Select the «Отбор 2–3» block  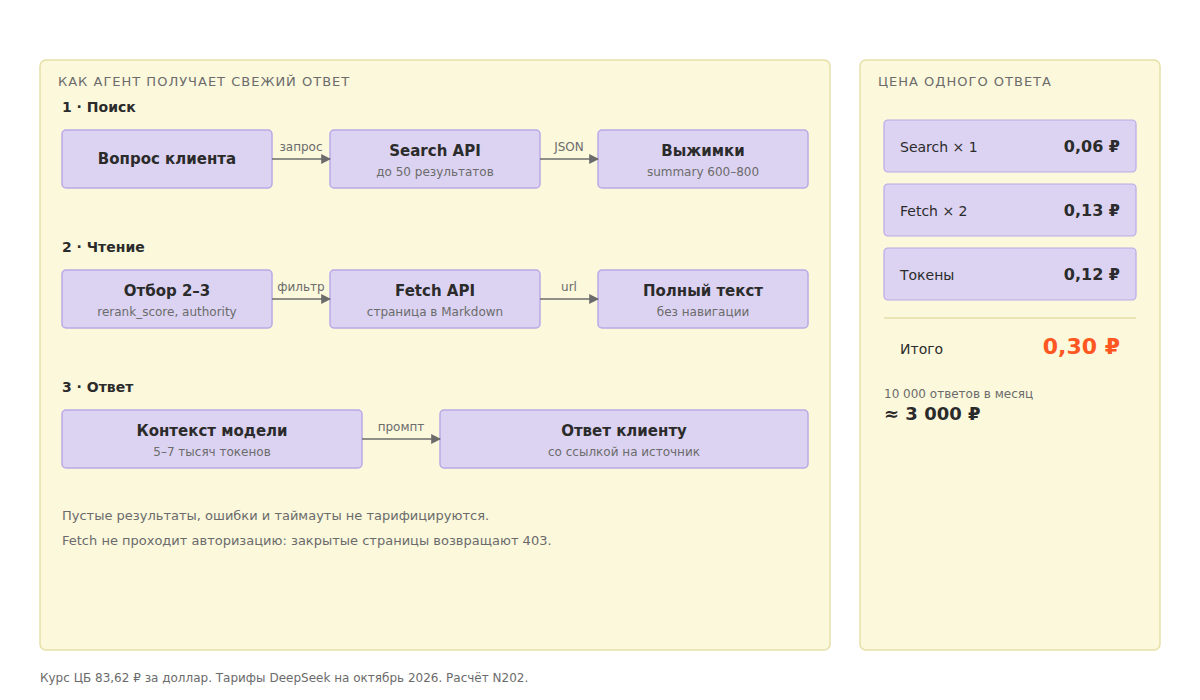167,299
